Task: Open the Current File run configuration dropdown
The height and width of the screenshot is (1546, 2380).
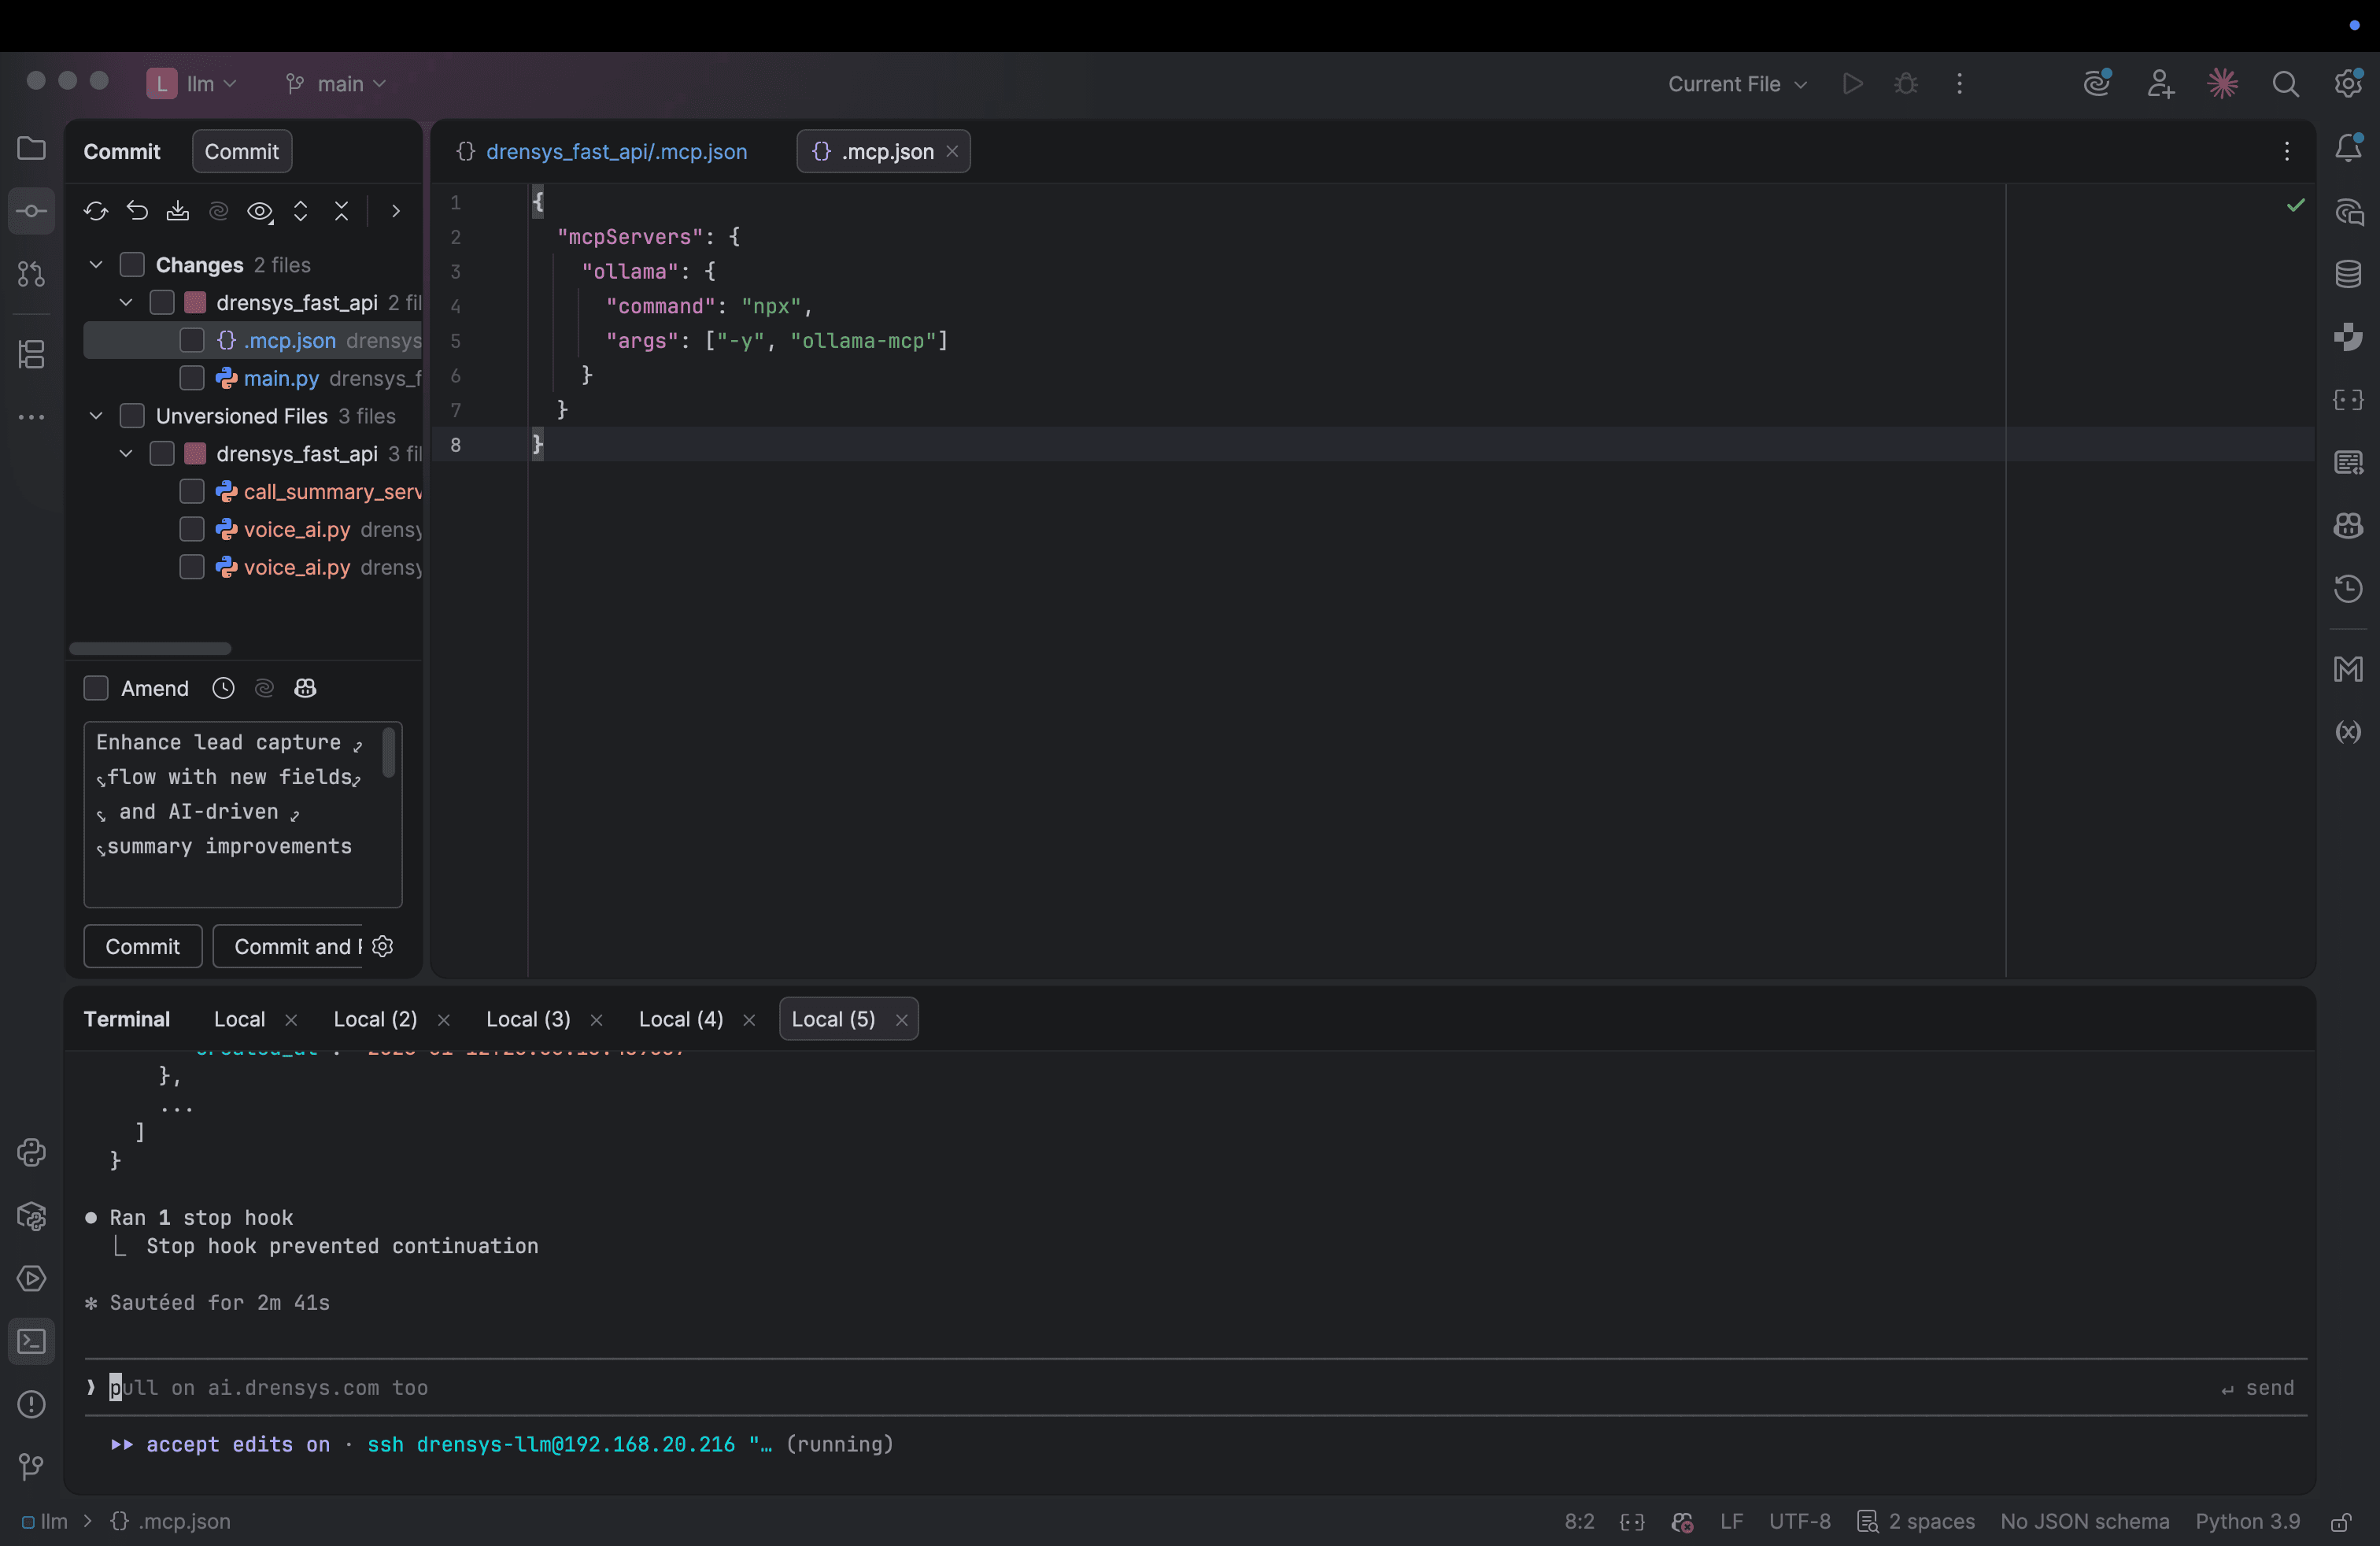Action: pyautogui.click(x=1736, y=84)
